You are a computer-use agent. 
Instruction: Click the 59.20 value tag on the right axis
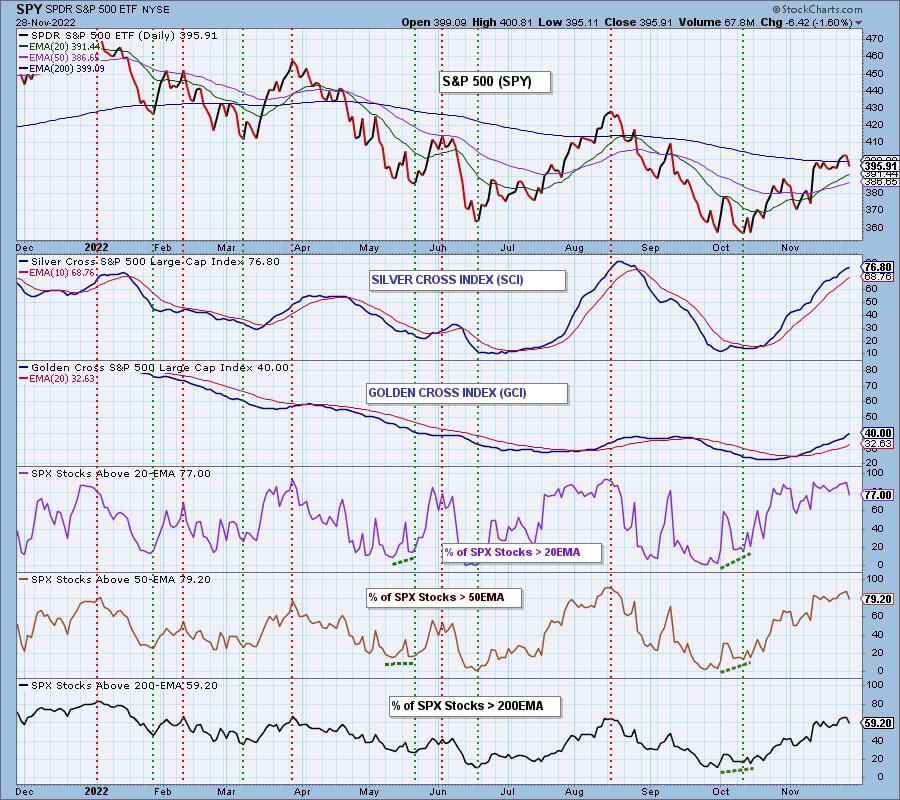click(879, 724)
